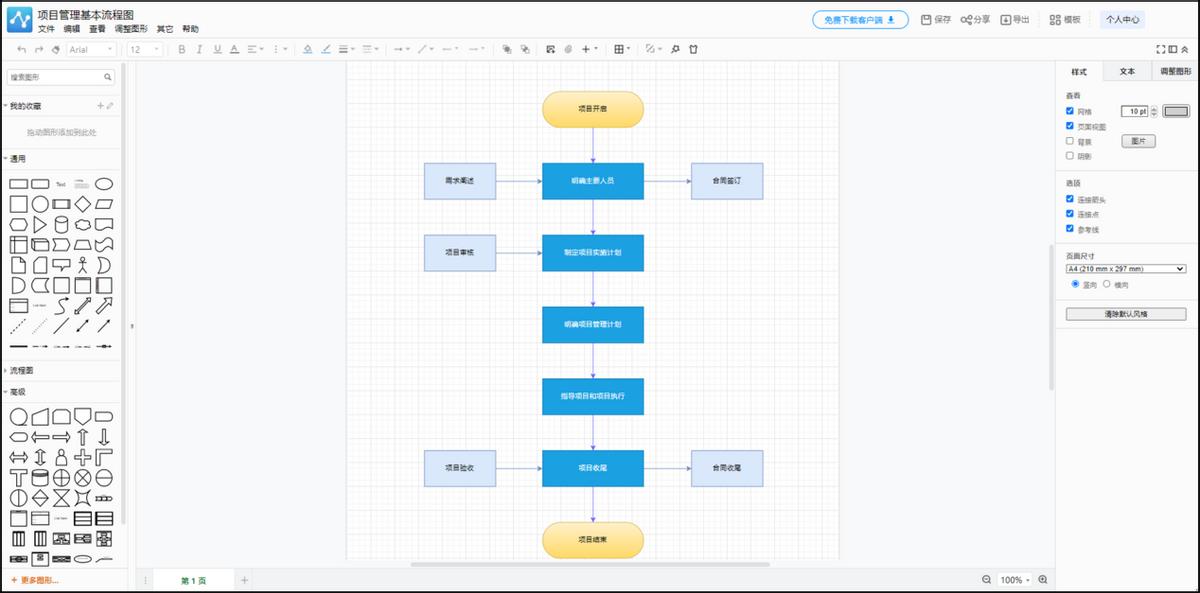Open the A4 page size dropdown
The width and height of the screenshot is (1200, 593).
[1125, 269]
